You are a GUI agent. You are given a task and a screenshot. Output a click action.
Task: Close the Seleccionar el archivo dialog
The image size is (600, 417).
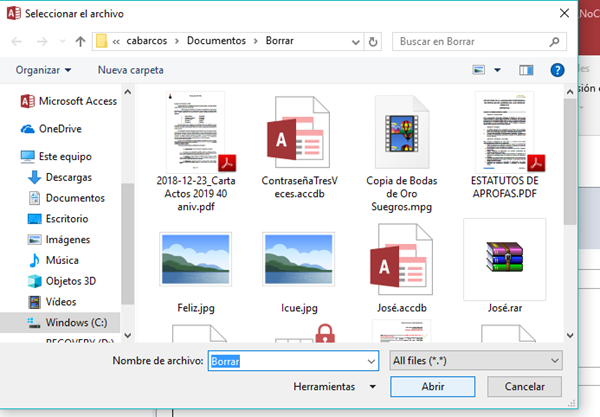[564, 13]
